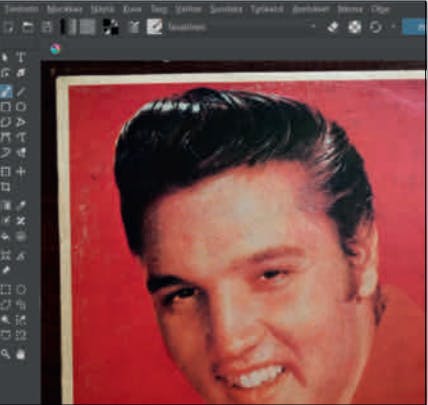Select the Rectangular Selection tool

click(x=5, y=290)
